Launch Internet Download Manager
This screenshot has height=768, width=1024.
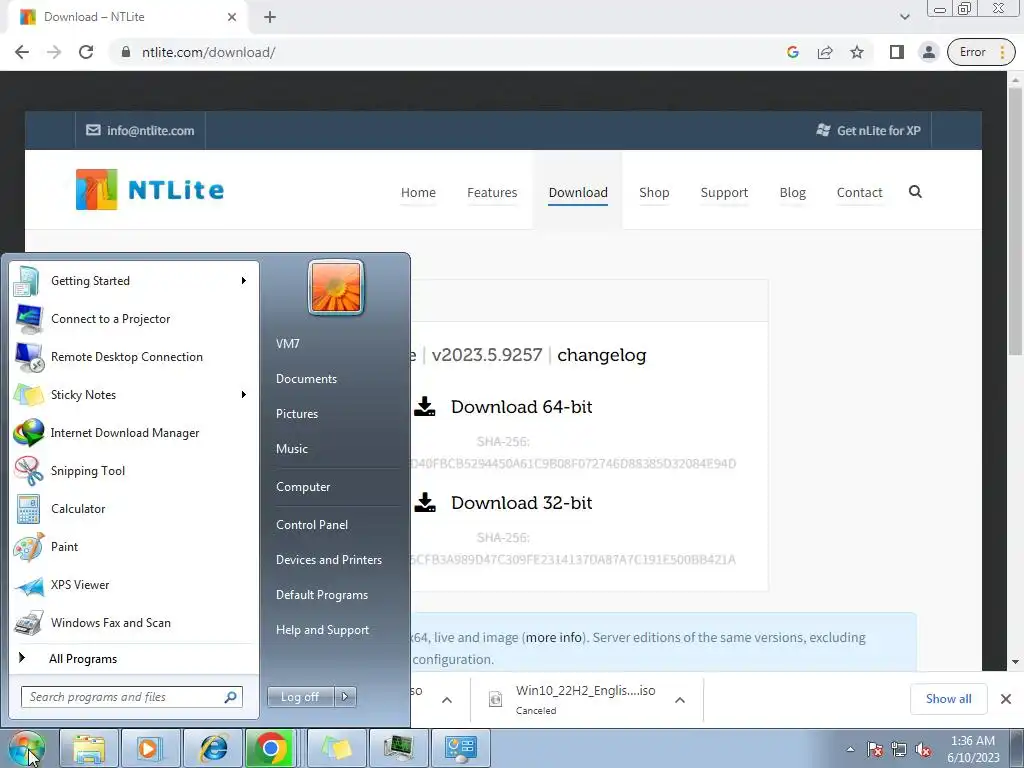click(x=134, y=432)
